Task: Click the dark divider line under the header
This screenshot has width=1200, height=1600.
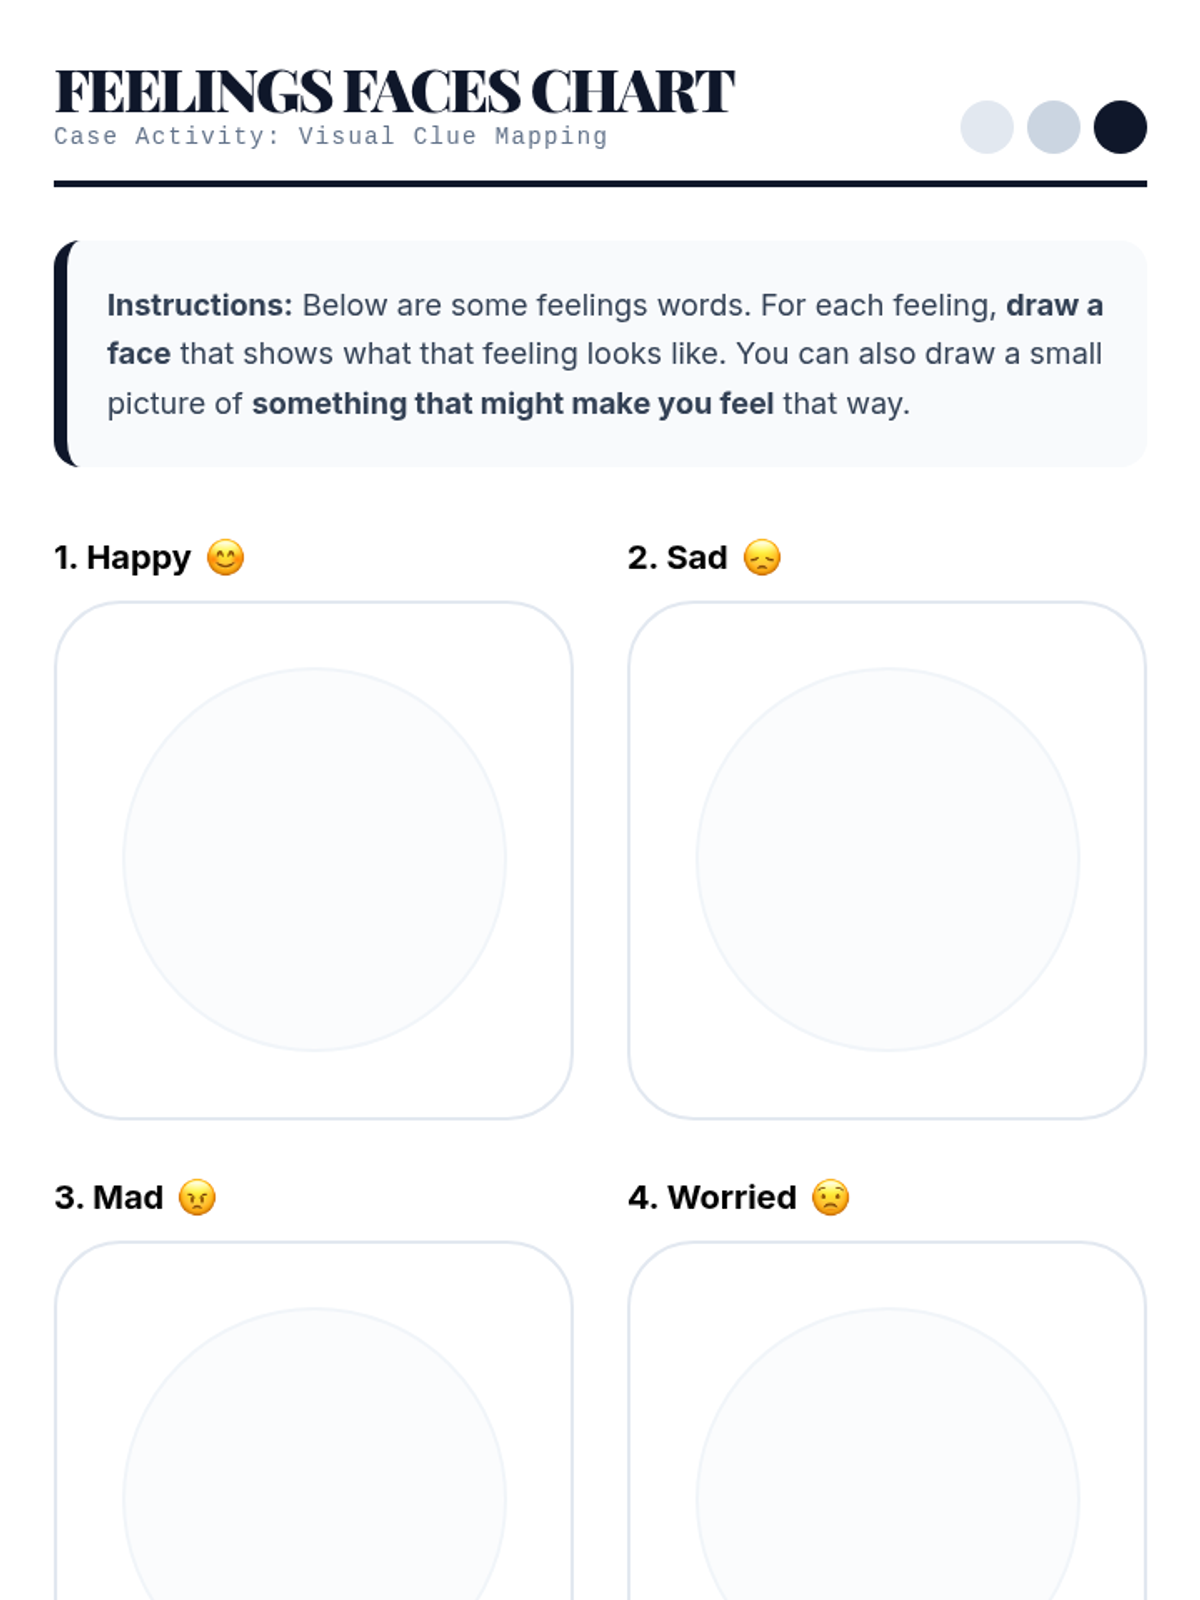Action: [600, 184]
